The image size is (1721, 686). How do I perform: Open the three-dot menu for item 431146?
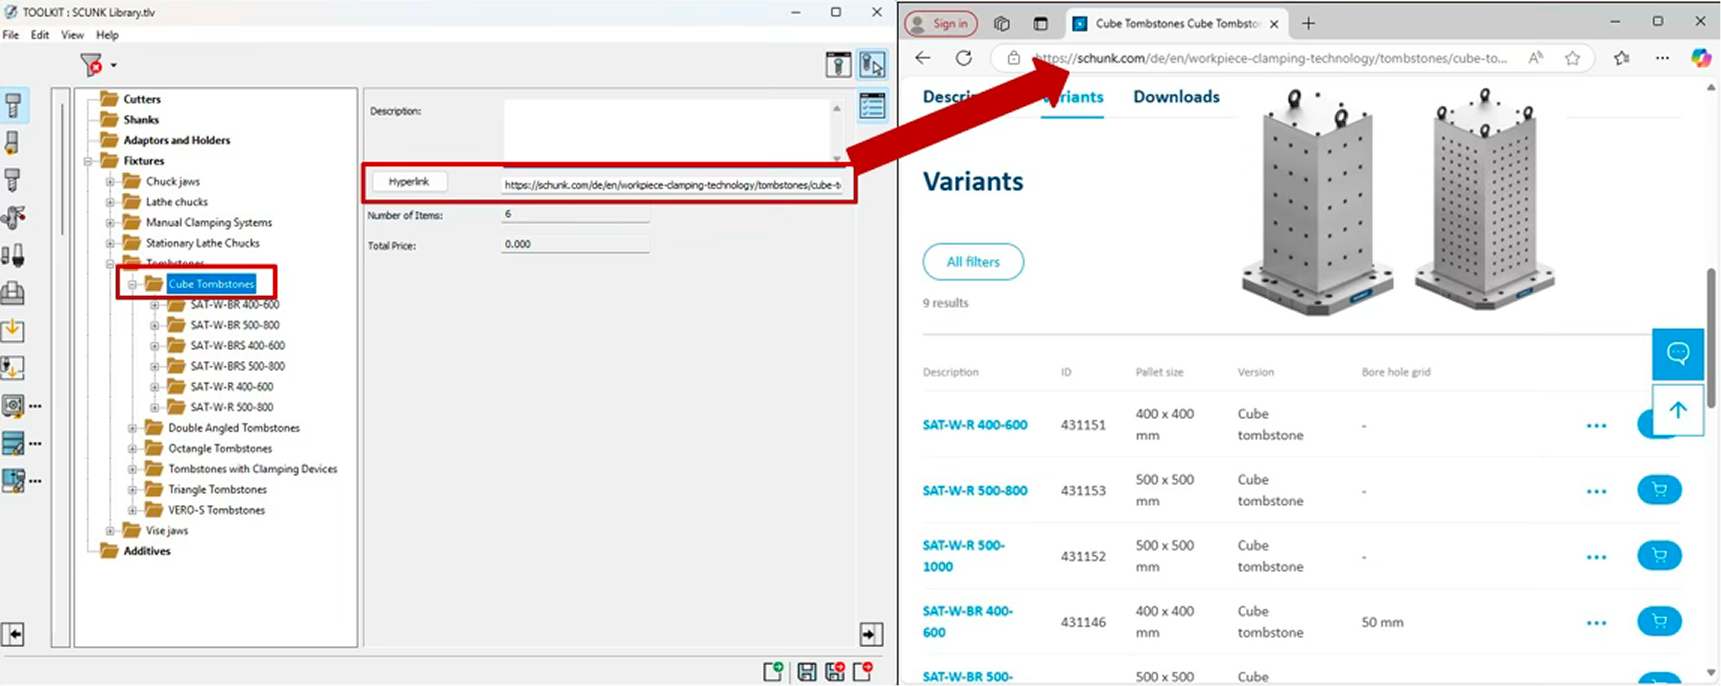[1596, 622]
